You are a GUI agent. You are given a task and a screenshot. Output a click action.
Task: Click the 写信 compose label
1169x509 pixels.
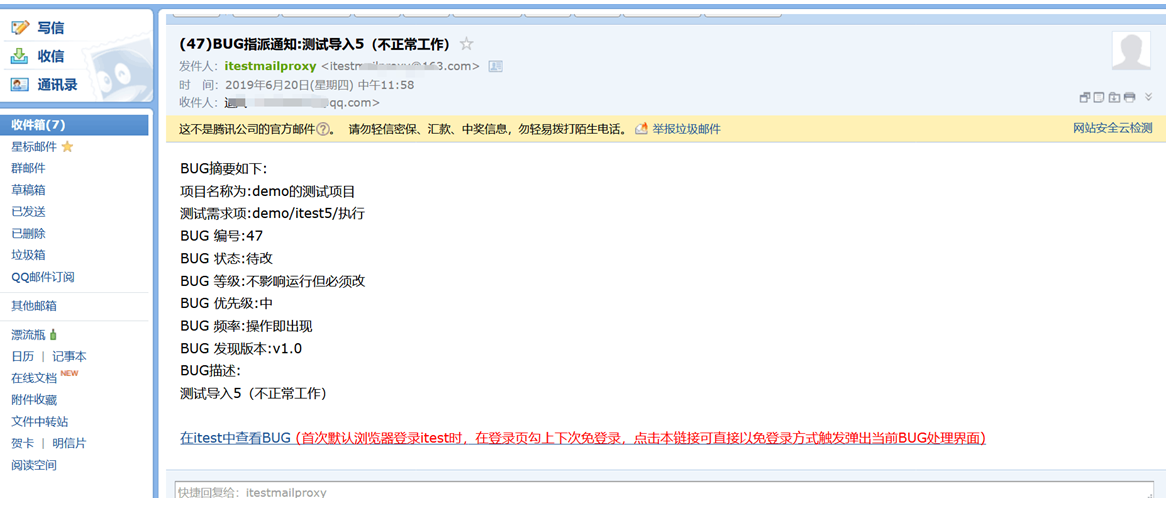pyautogui.click(x=51, y=28)
